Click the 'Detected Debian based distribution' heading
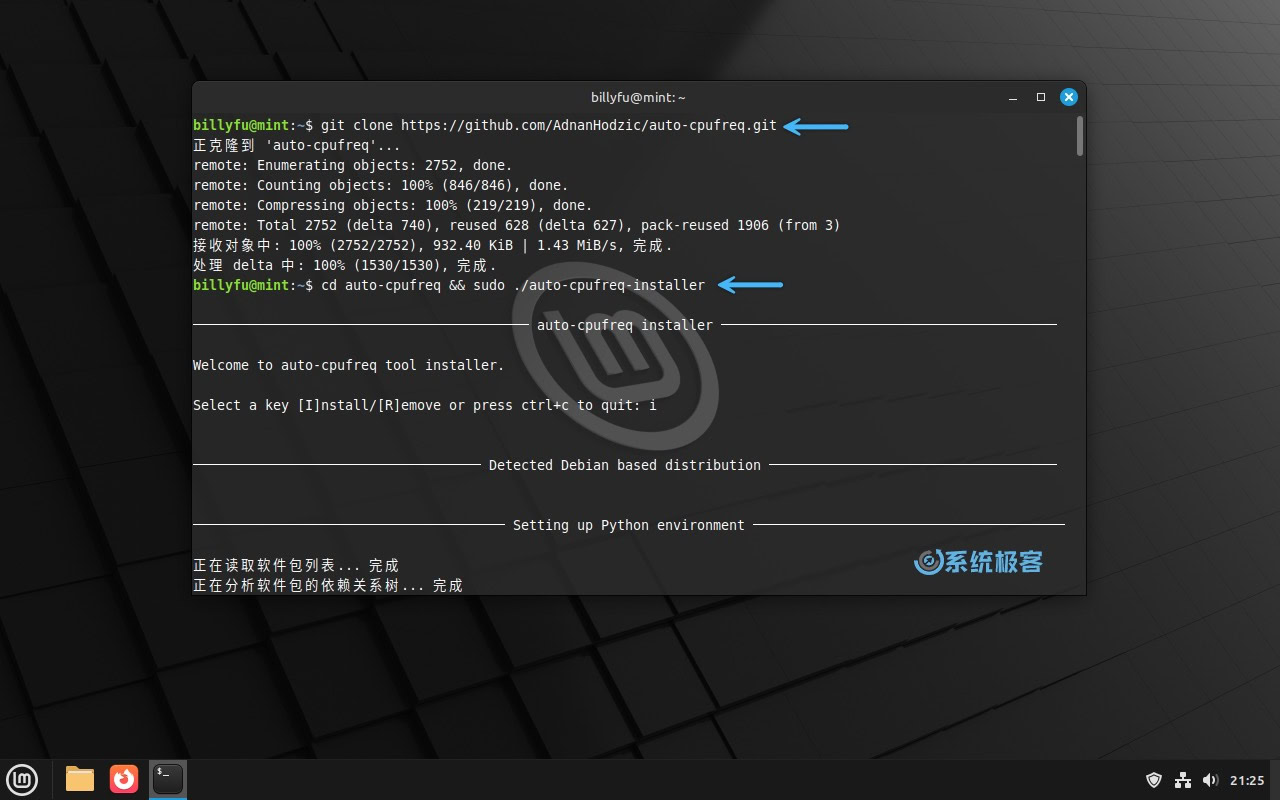Viewport: 1280px width, 800px height. tap(625, 465)
